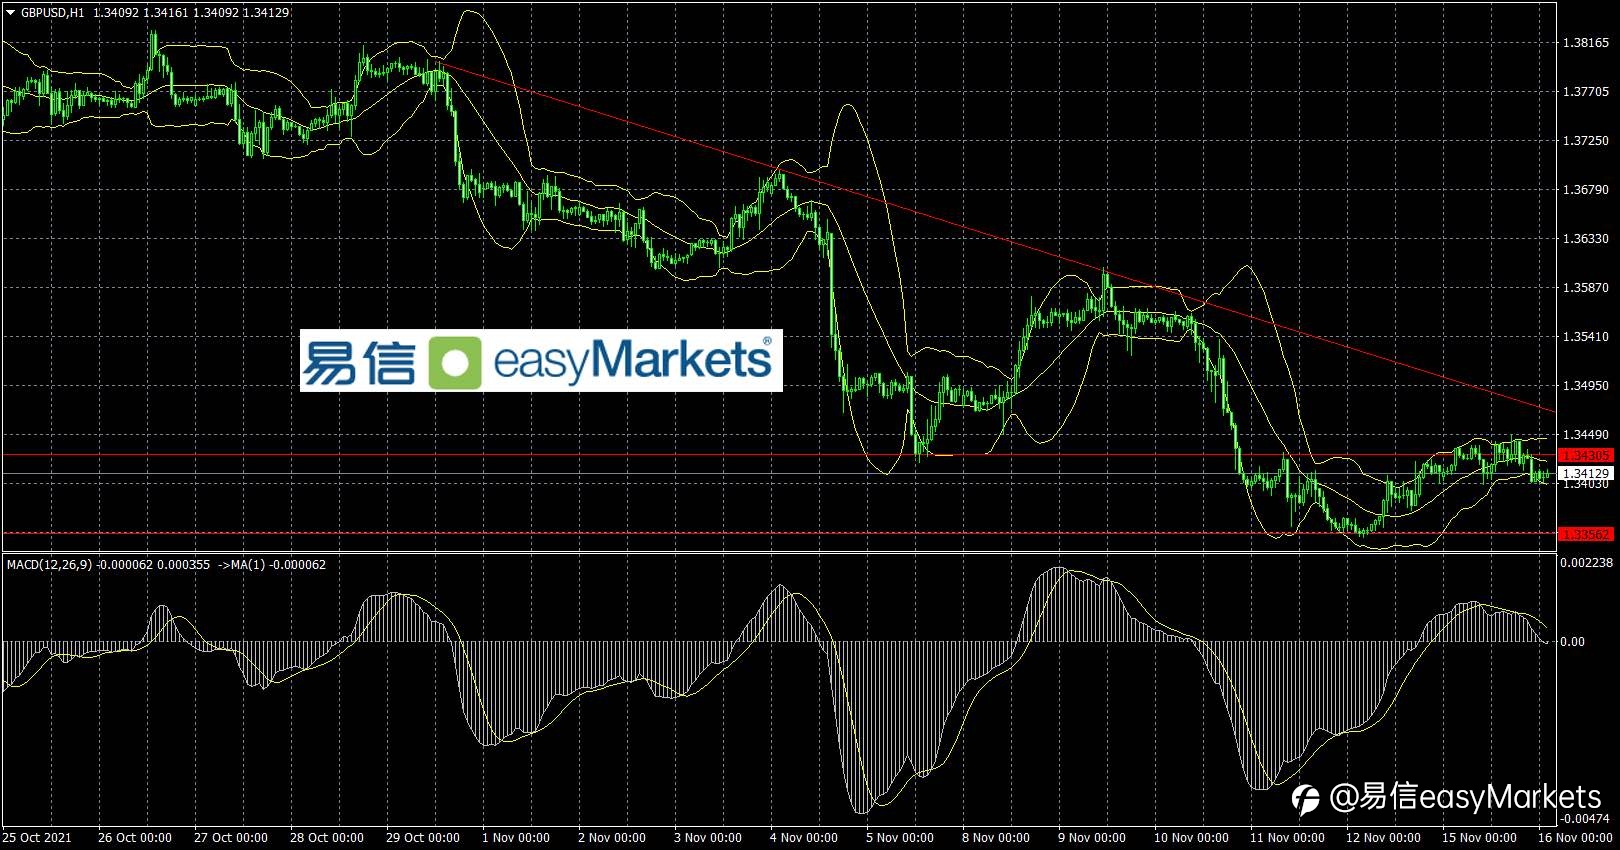Click the 26 Oct 00:00 time label

135,838
